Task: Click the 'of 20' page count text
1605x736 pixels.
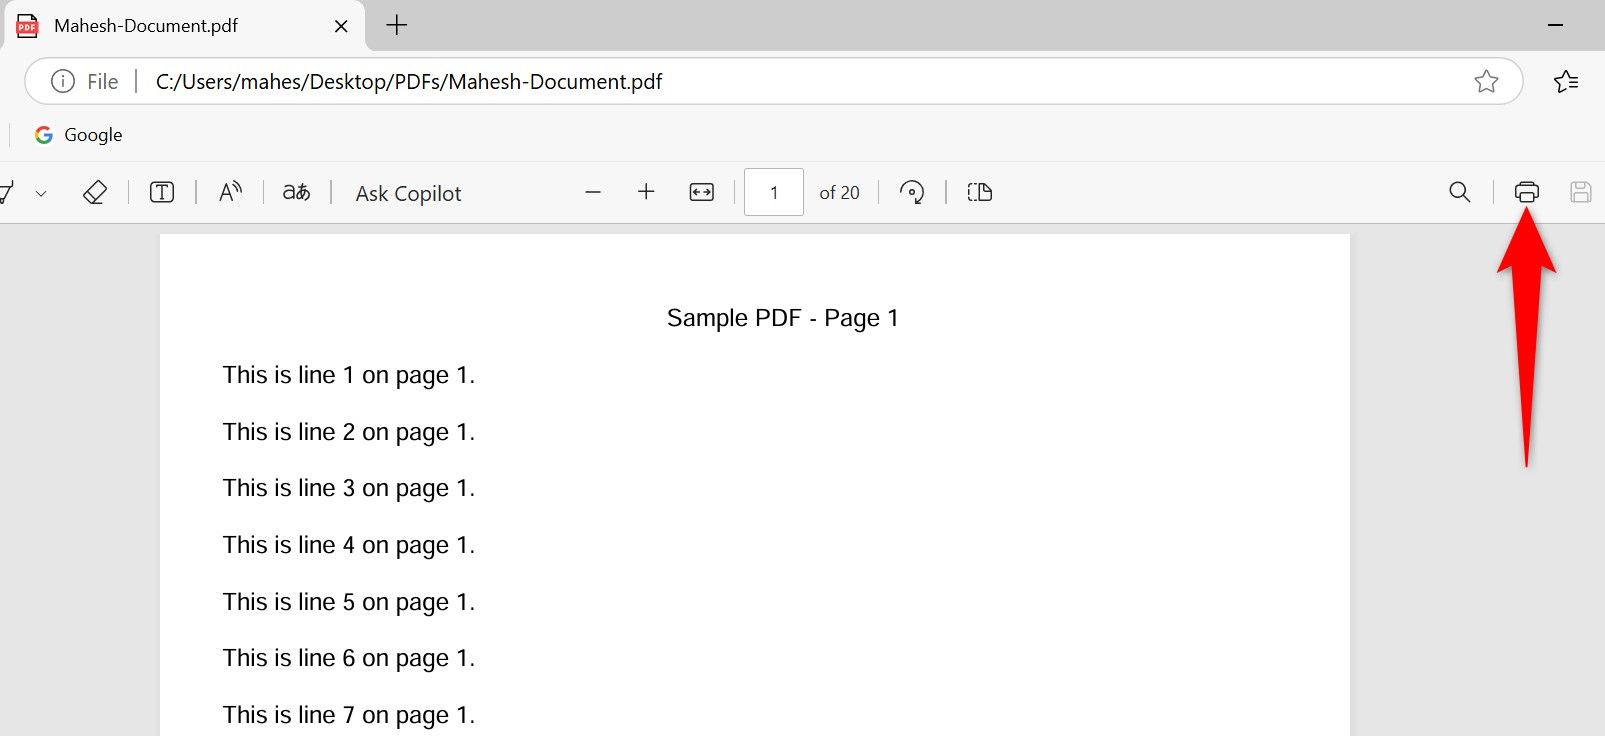Action: 839,193
